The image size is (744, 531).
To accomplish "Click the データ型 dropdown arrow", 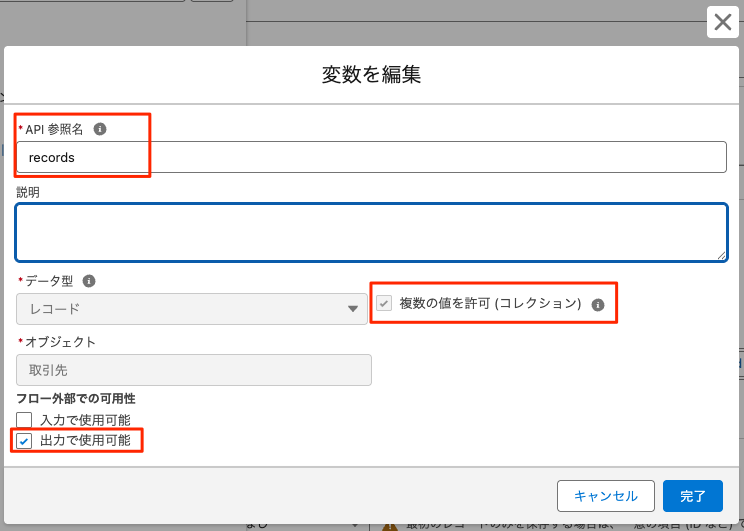I will (x=353, y=309).
